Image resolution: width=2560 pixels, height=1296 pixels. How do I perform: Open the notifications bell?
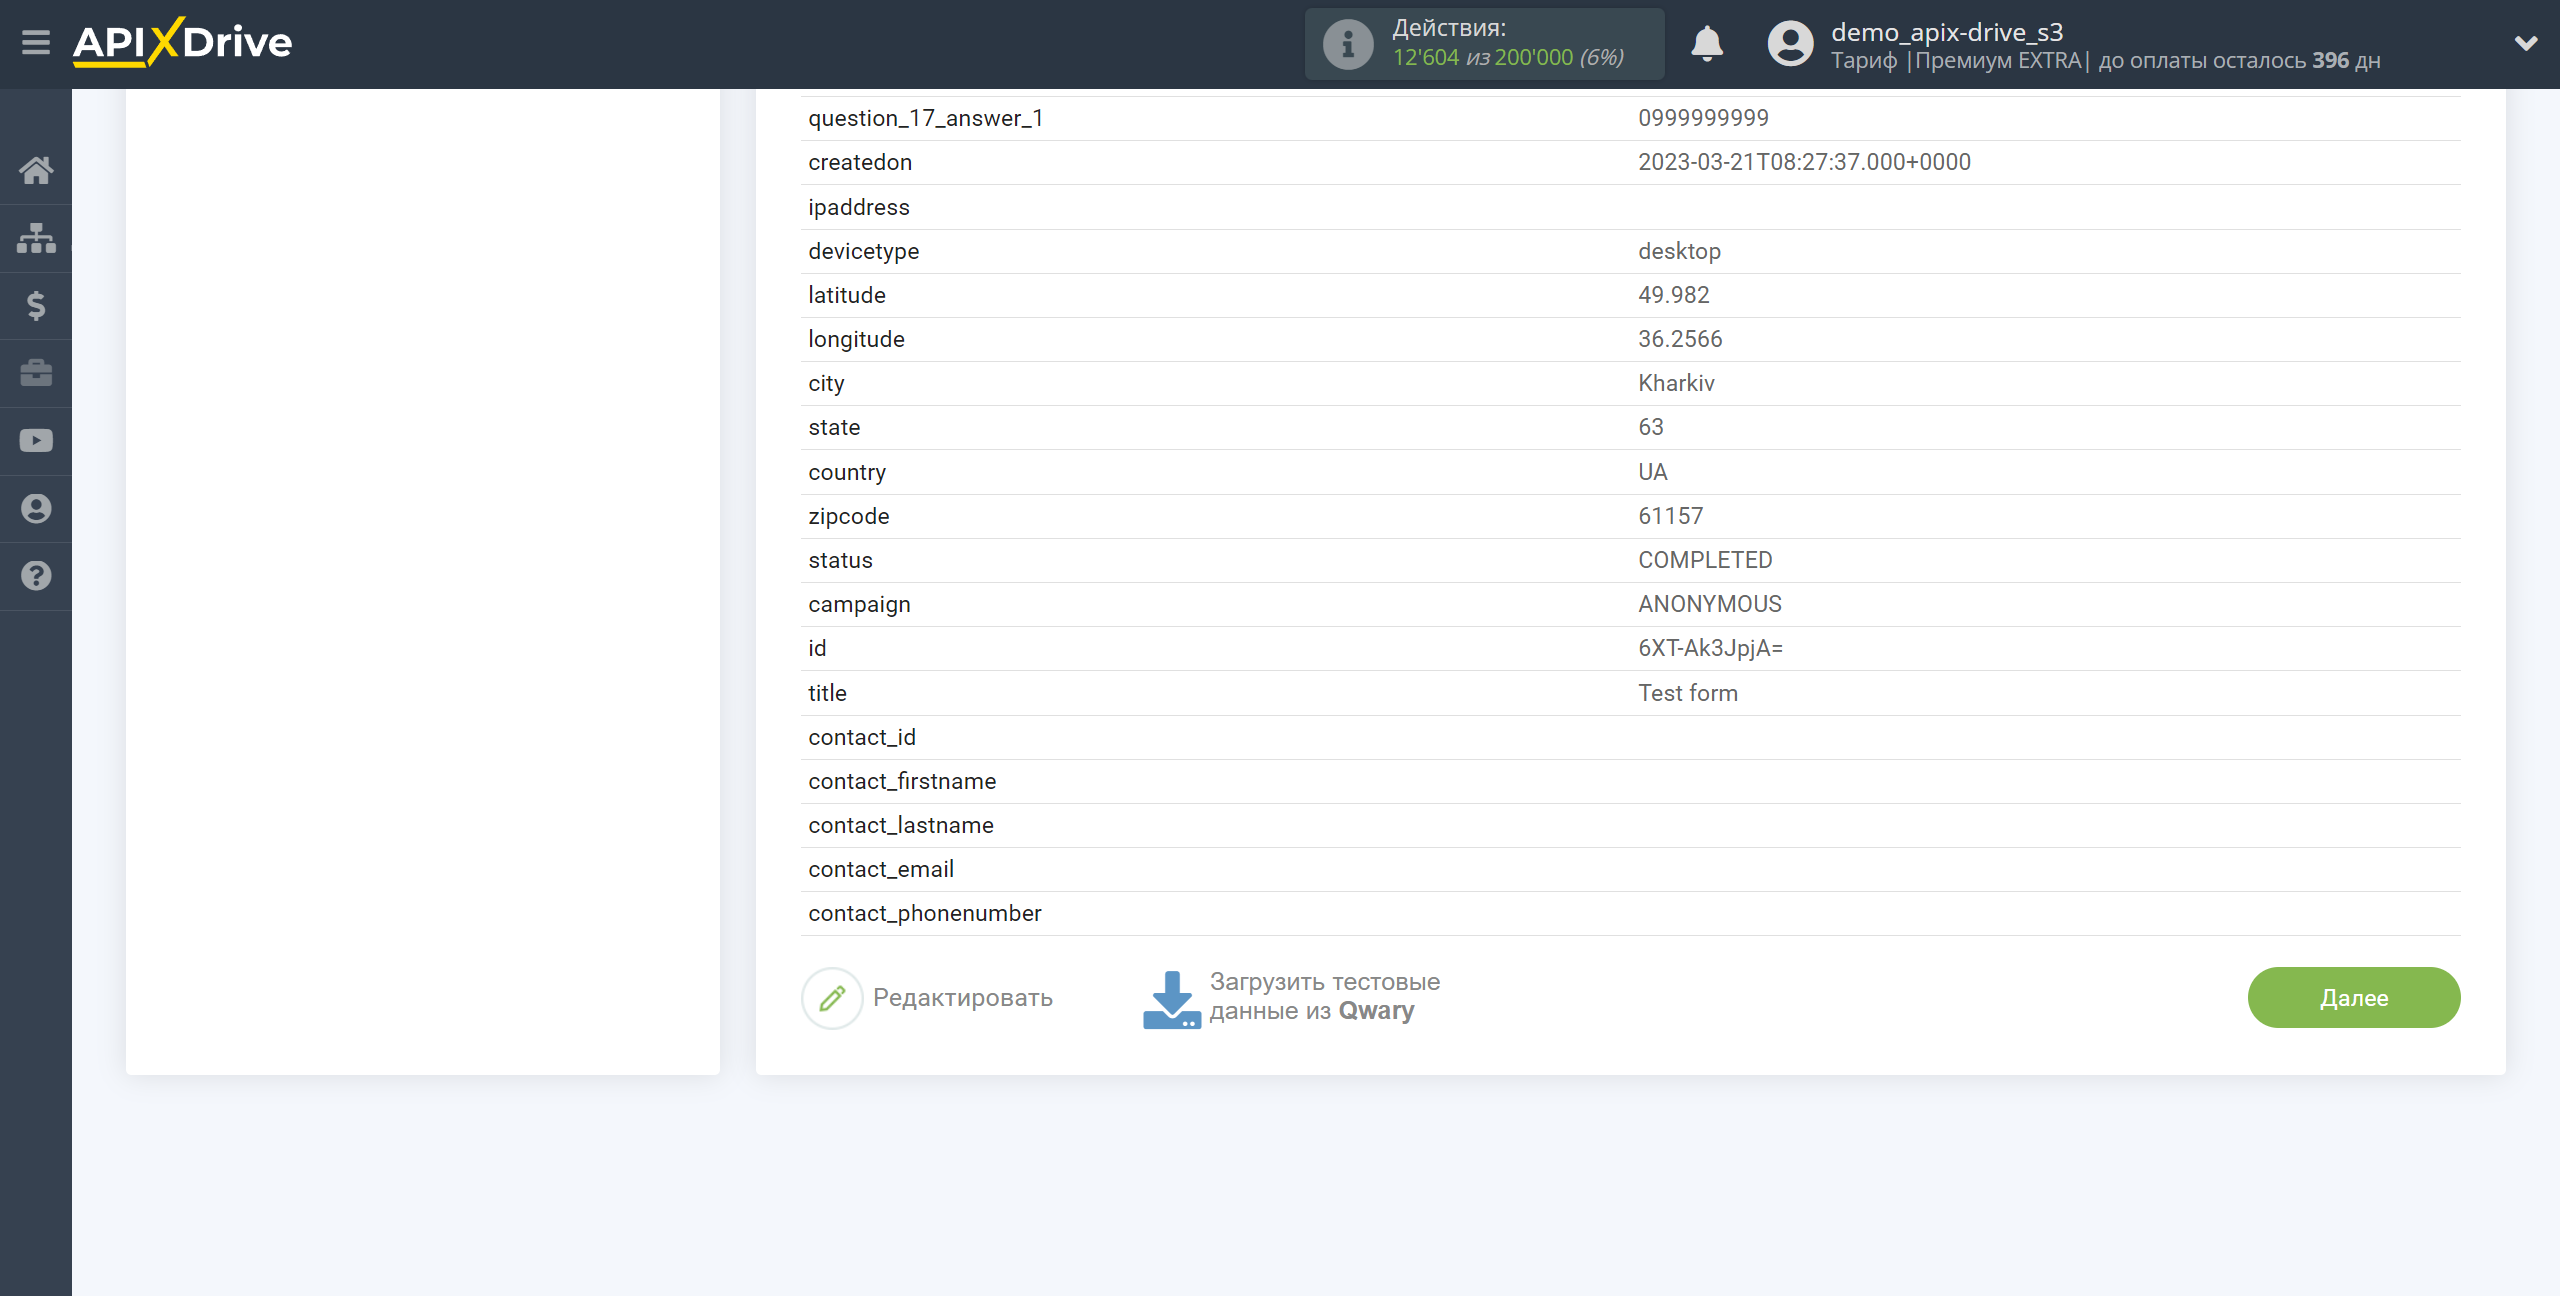coord(1706,44)
